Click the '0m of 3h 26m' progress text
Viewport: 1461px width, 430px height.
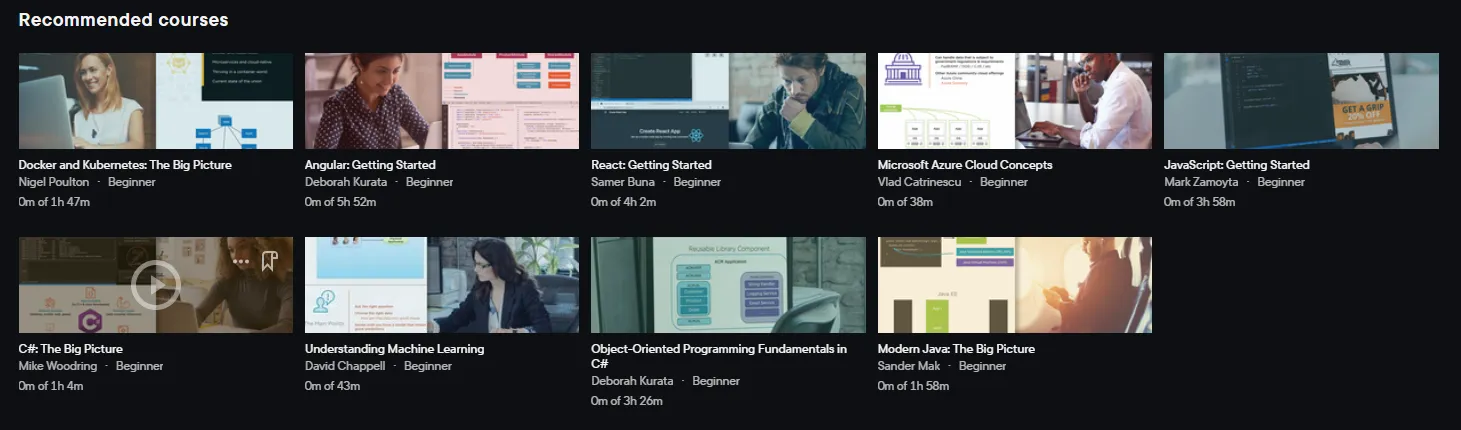point(627,401)
